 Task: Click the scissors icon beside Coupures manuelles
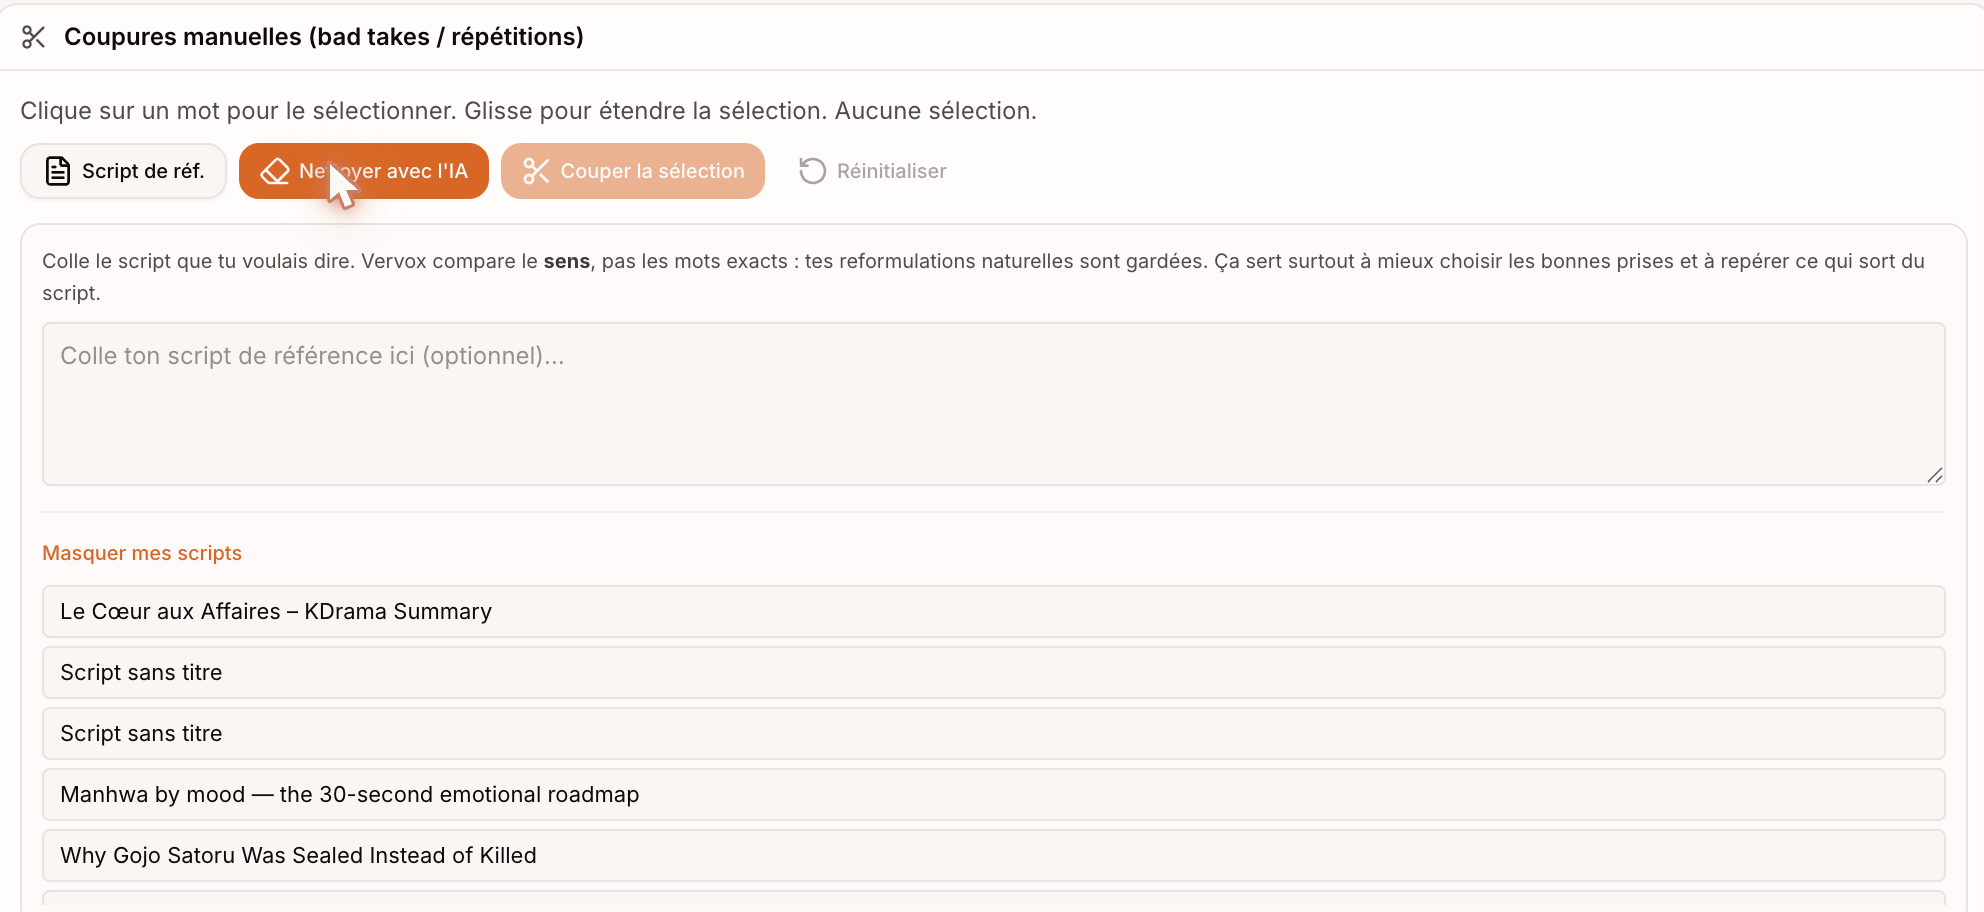(x=34, y=37)
